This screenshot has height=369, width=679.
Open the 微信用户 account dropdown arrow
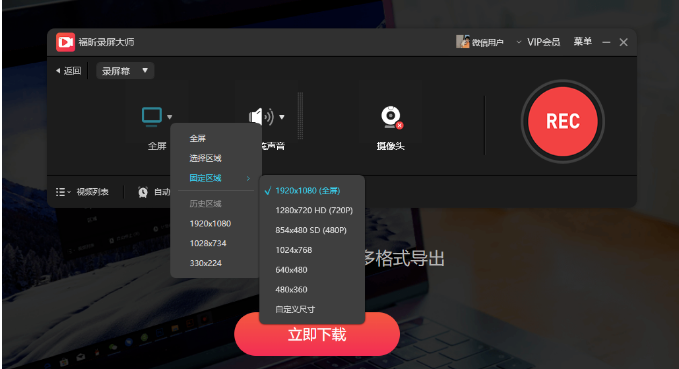[x=519, y=42]
